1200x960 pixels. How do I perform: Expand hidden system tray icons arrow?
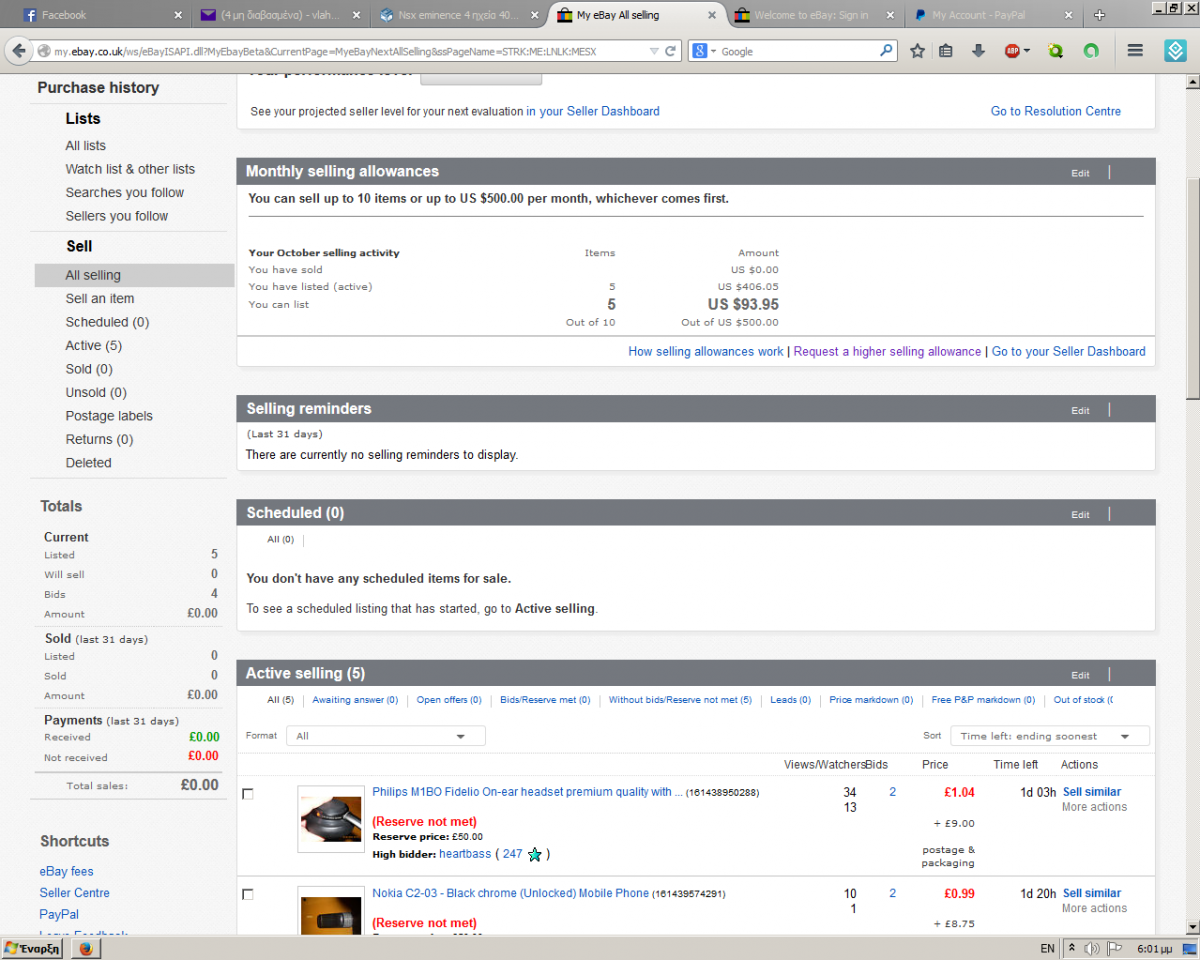tap(1072, 948)
